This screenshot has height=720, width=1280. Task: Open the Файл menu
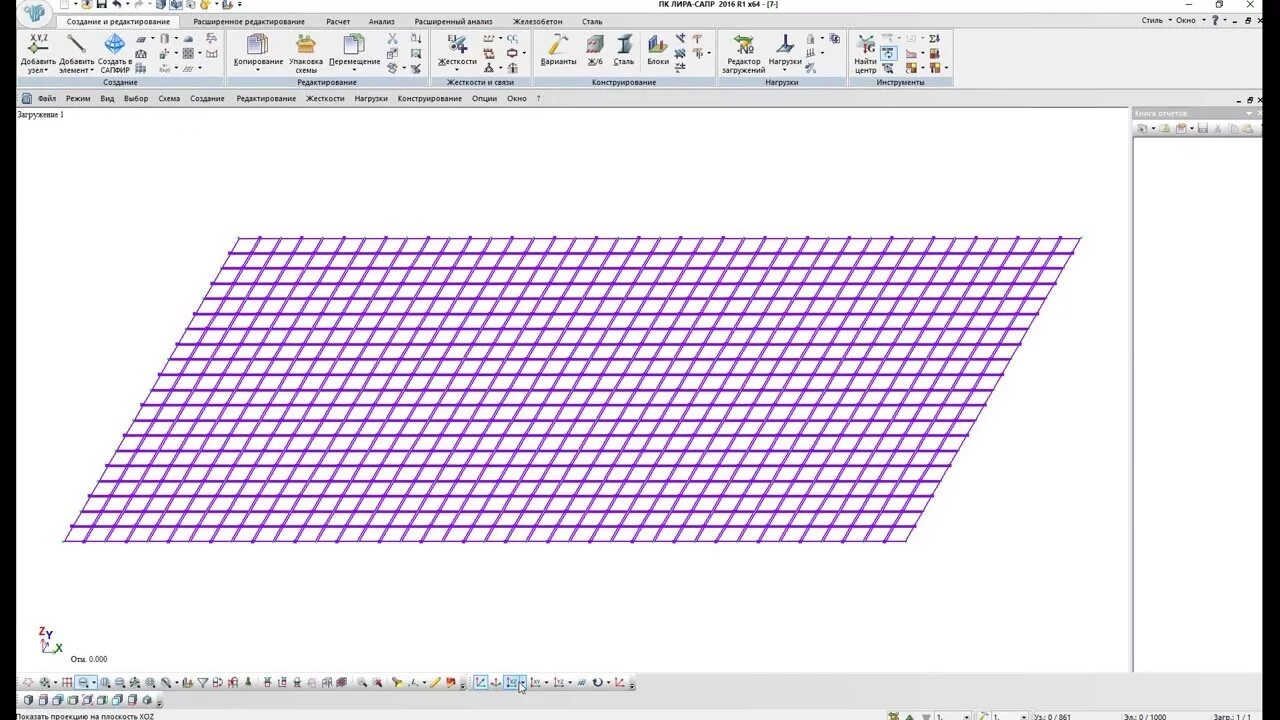[x=47, y=99]
